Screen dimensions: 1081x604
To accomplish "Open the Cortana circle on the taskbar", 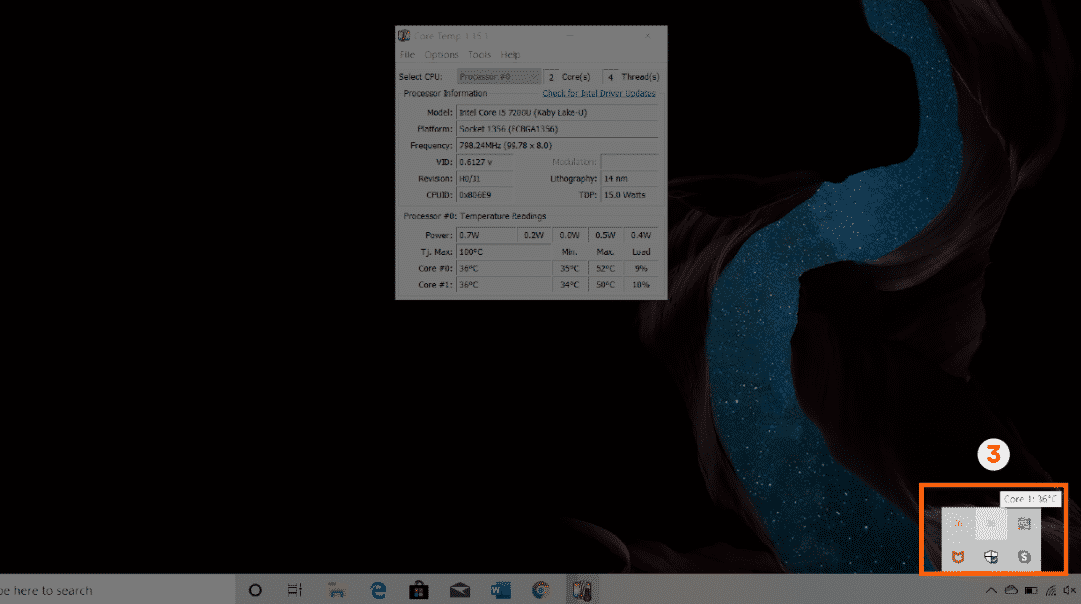I will [255, 590].
